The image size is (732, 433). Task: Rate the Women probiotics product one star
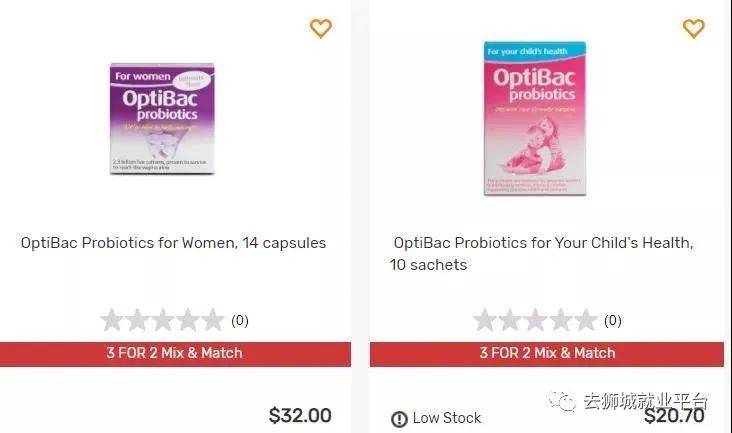(x=112, y=320)
